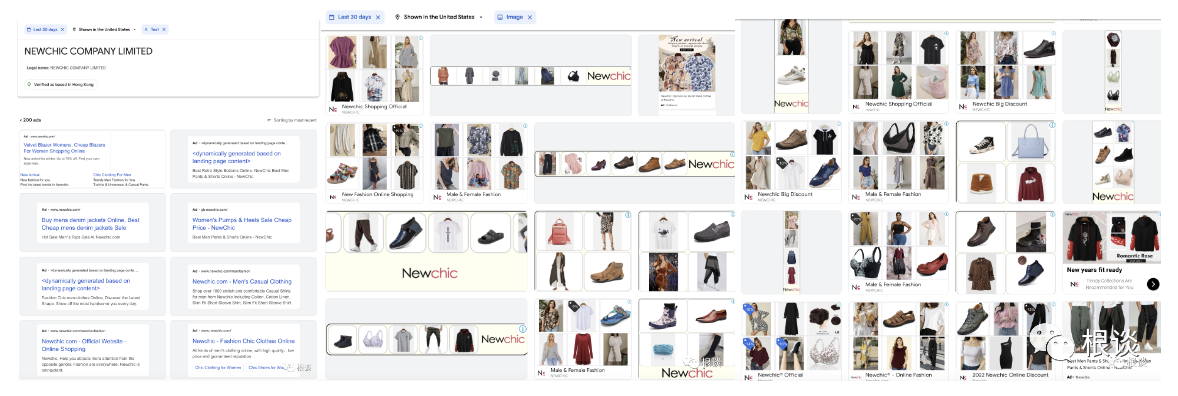Screen dimensions: 1178x396
Task: Click Chic Clothing for Women sitelink button
Action: click(219, 367)
